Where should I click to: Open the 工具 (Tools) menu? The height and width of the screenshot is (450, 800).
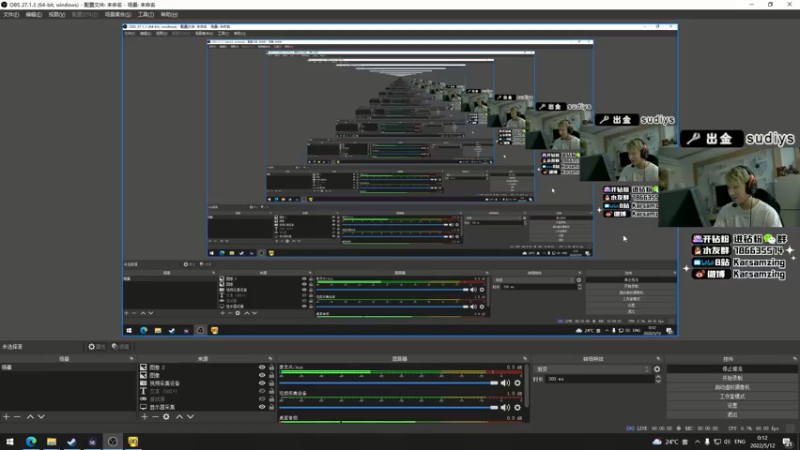(x=146, y=15)
